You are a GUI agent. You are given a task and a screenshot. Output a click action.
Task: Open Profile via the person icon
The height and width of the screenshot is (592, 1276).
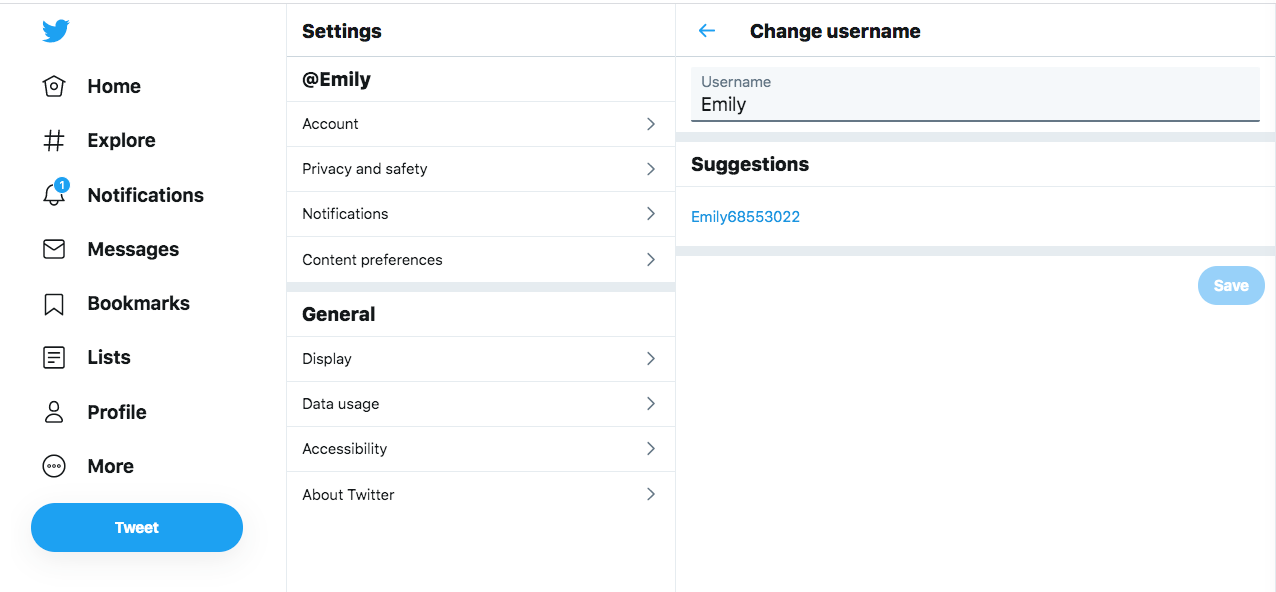click(x=54, y=412)
